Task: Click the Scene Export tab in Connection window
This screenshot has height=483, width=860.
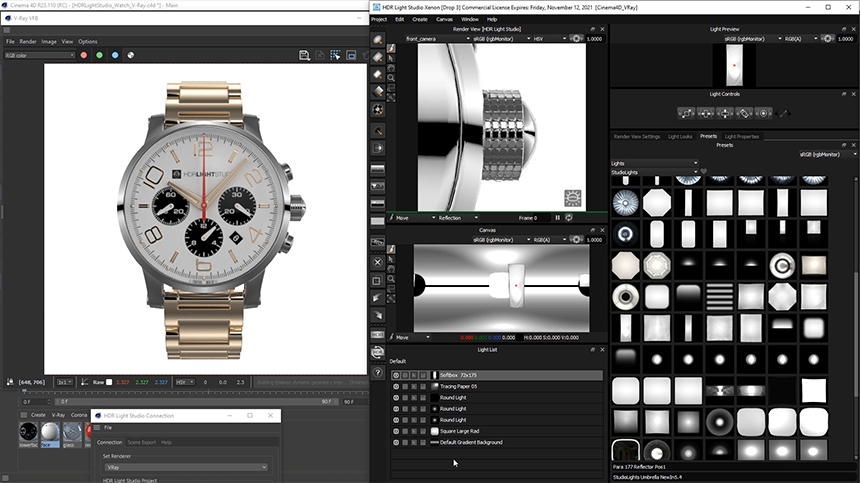Action: tap(142, 442)
